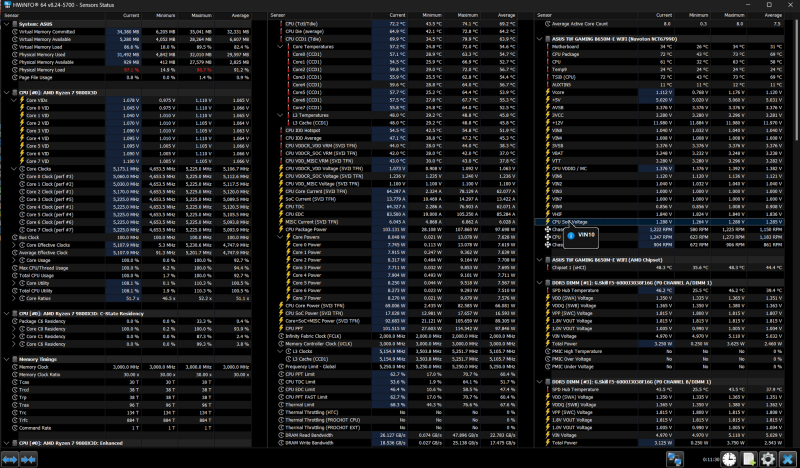Click the vertical scrollbar on the right
This screenshot has width=800, height=468.
coord(796,80)
